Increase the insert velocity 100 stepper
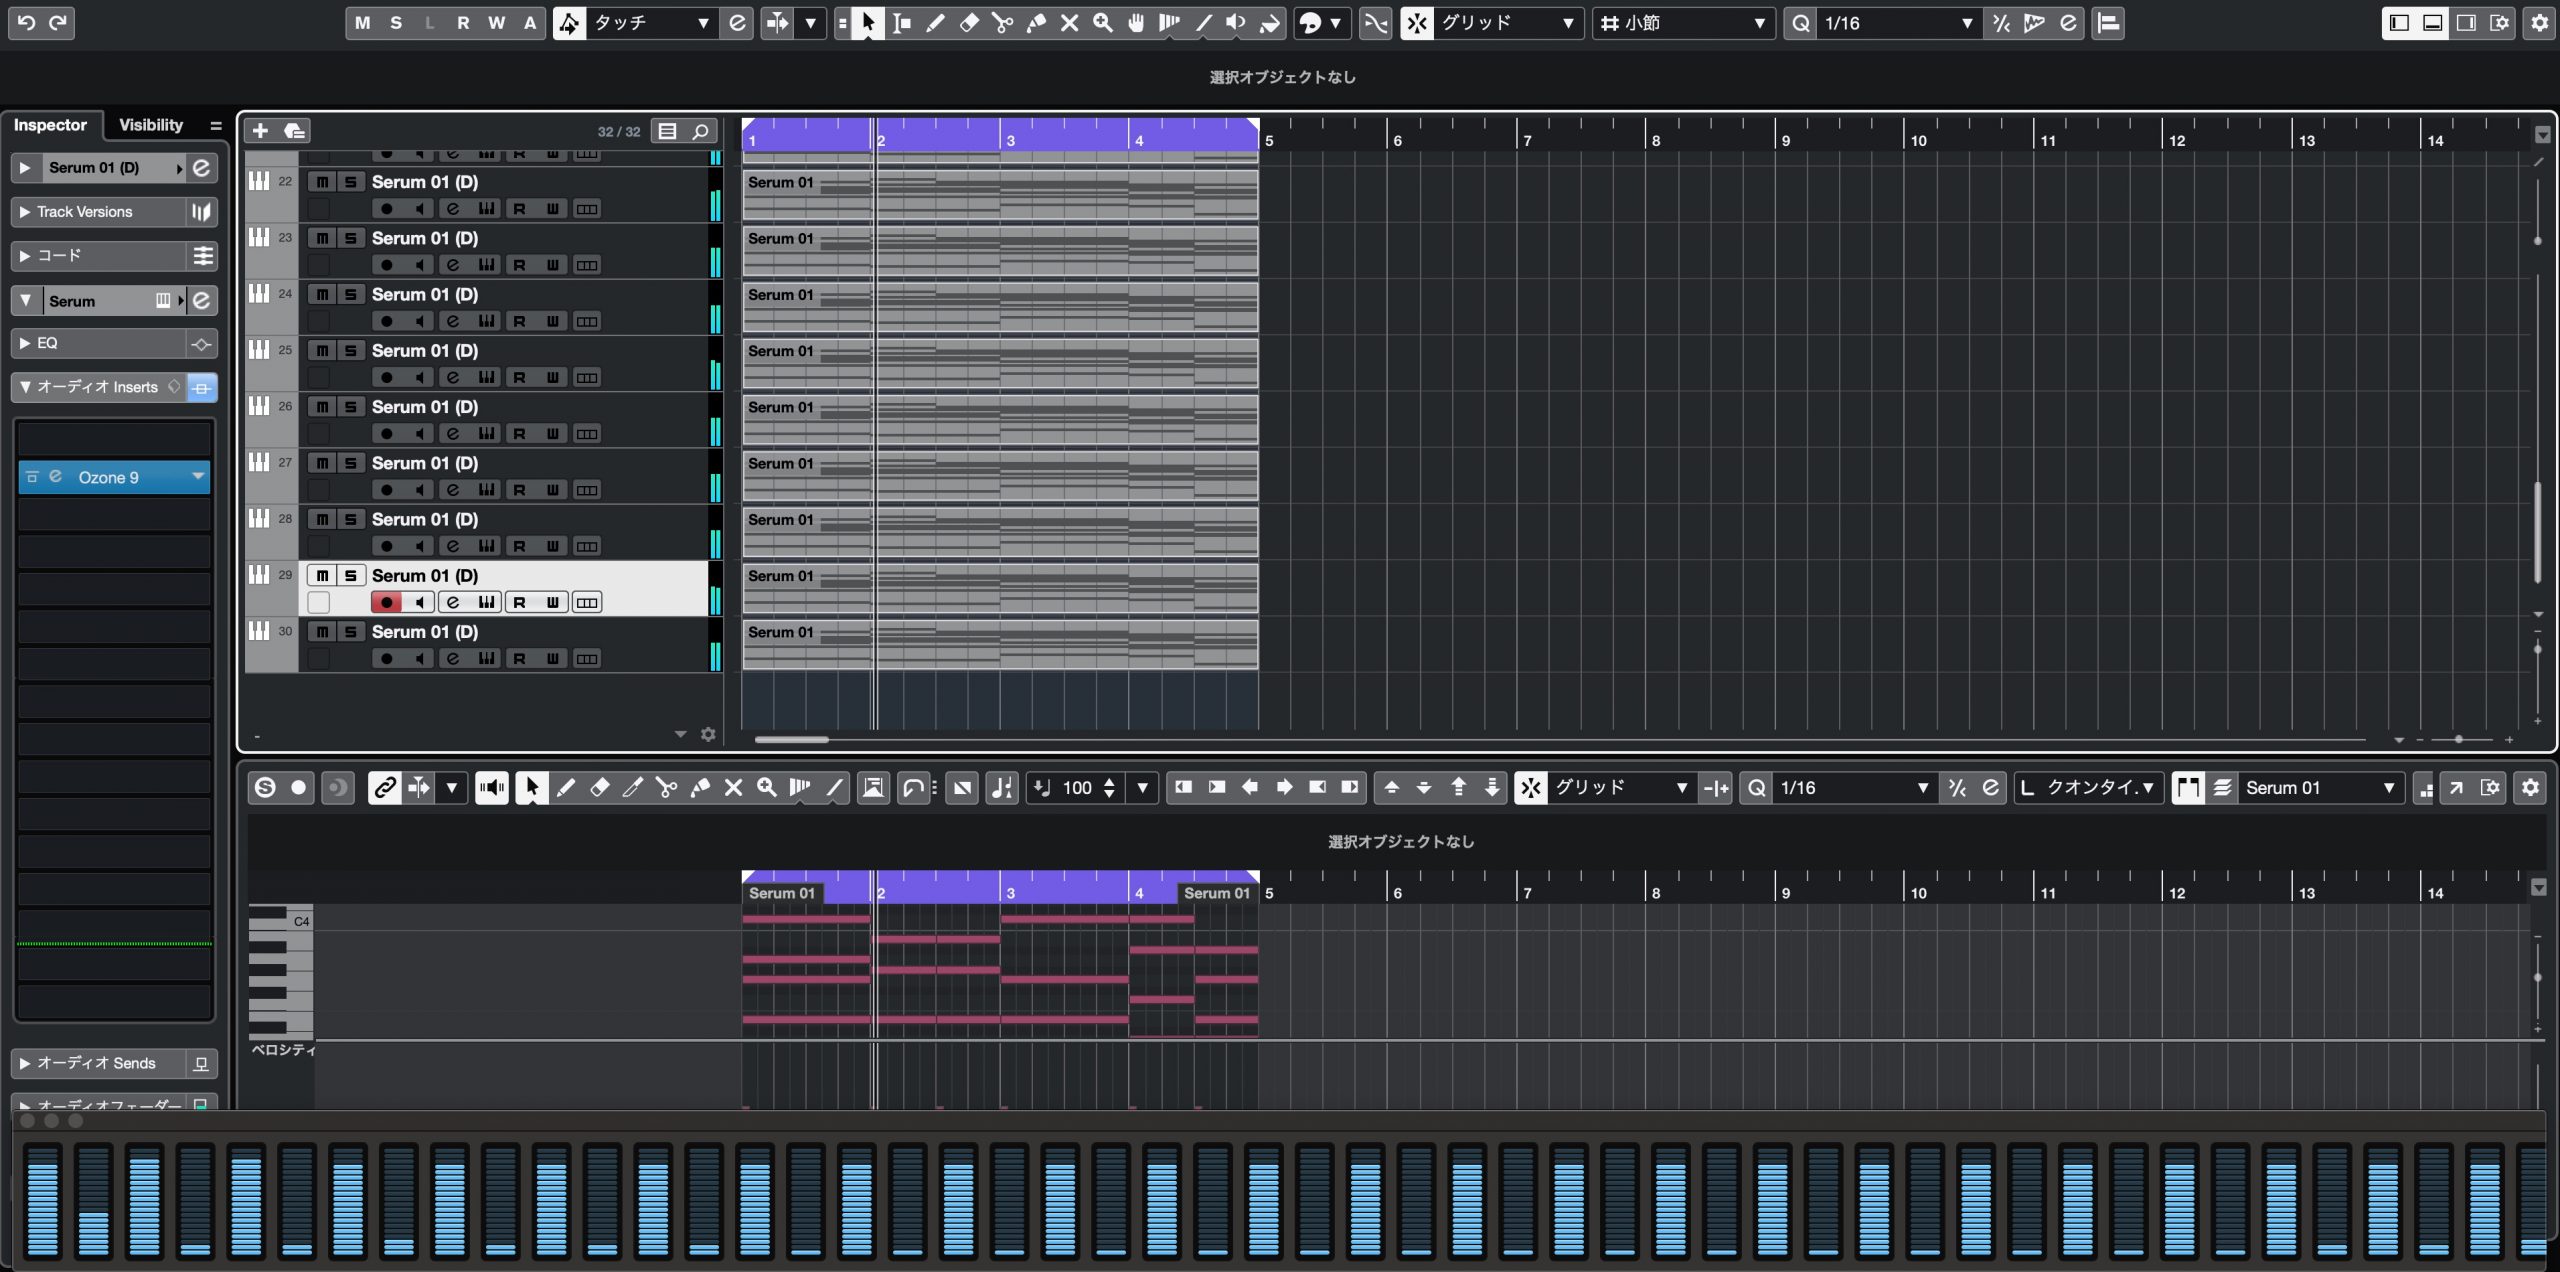Image resolution: width=2560 pixels, height=1272 pixels. point(1108,782)
